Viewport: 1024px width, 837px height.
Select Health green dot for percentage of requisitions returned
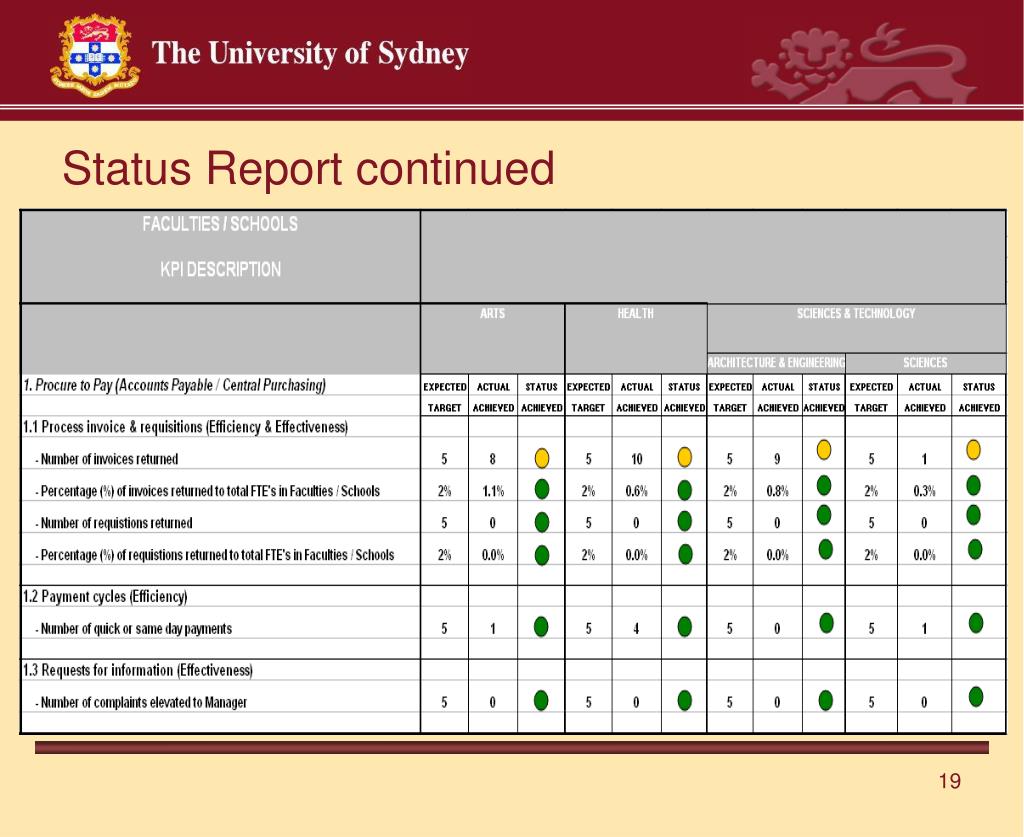(684, 554)
